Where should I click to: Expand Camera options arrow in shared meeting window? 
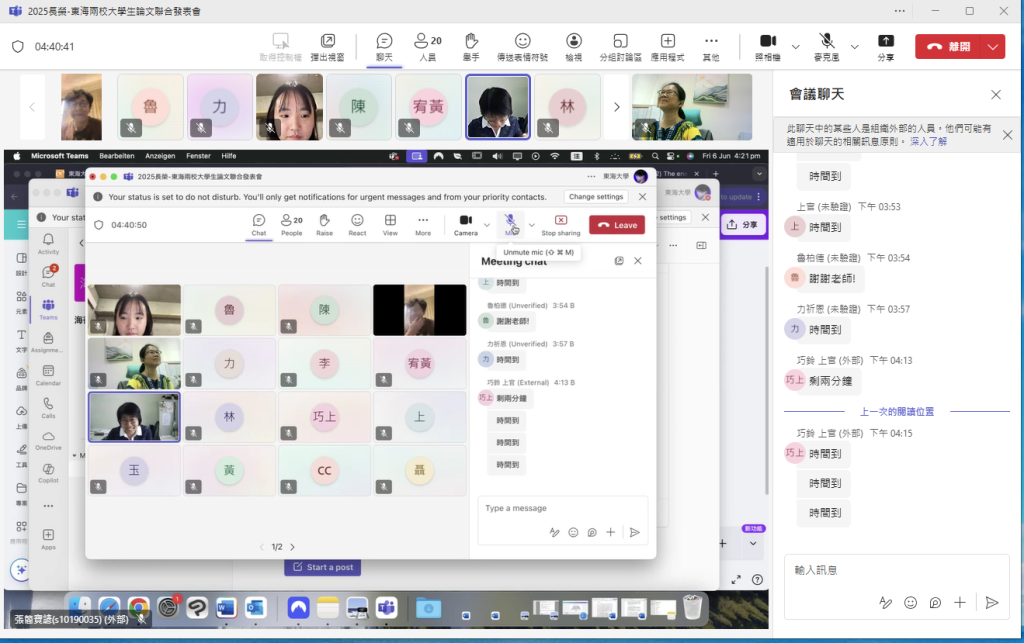[487, 225]
